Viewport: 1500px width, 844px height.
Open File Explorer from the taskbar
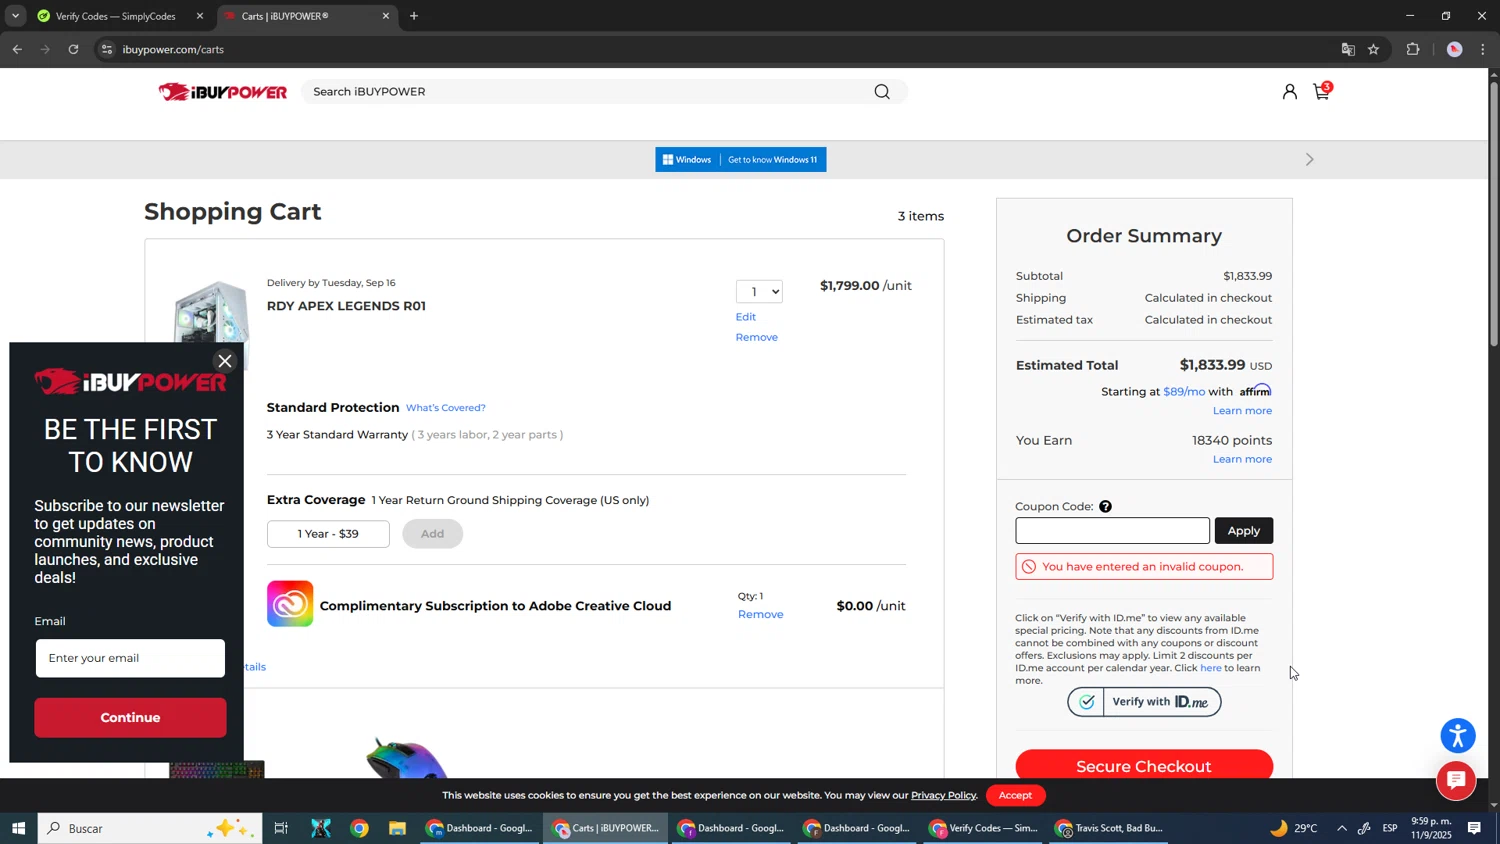(398, 828)
